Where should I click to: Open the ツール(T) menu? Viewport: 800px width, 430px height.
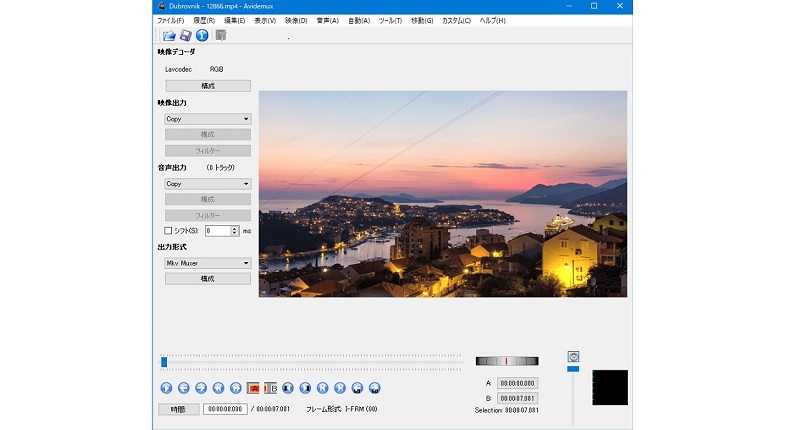pyautogui.click(x=391, y=20)
